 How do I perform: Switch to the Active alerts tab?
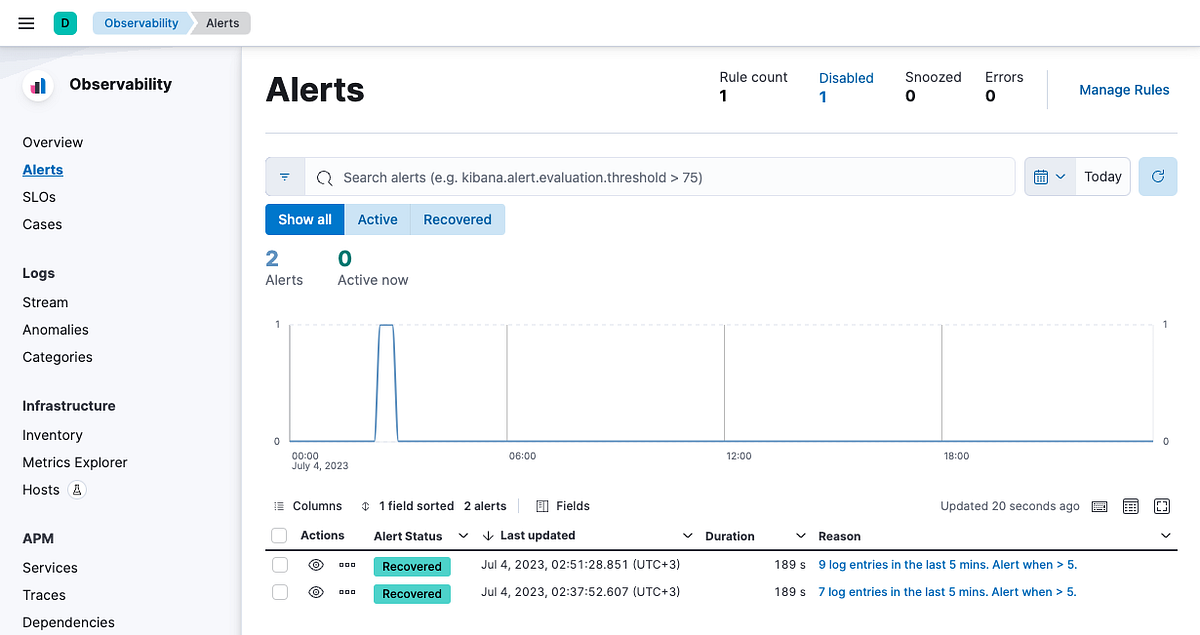377,219
